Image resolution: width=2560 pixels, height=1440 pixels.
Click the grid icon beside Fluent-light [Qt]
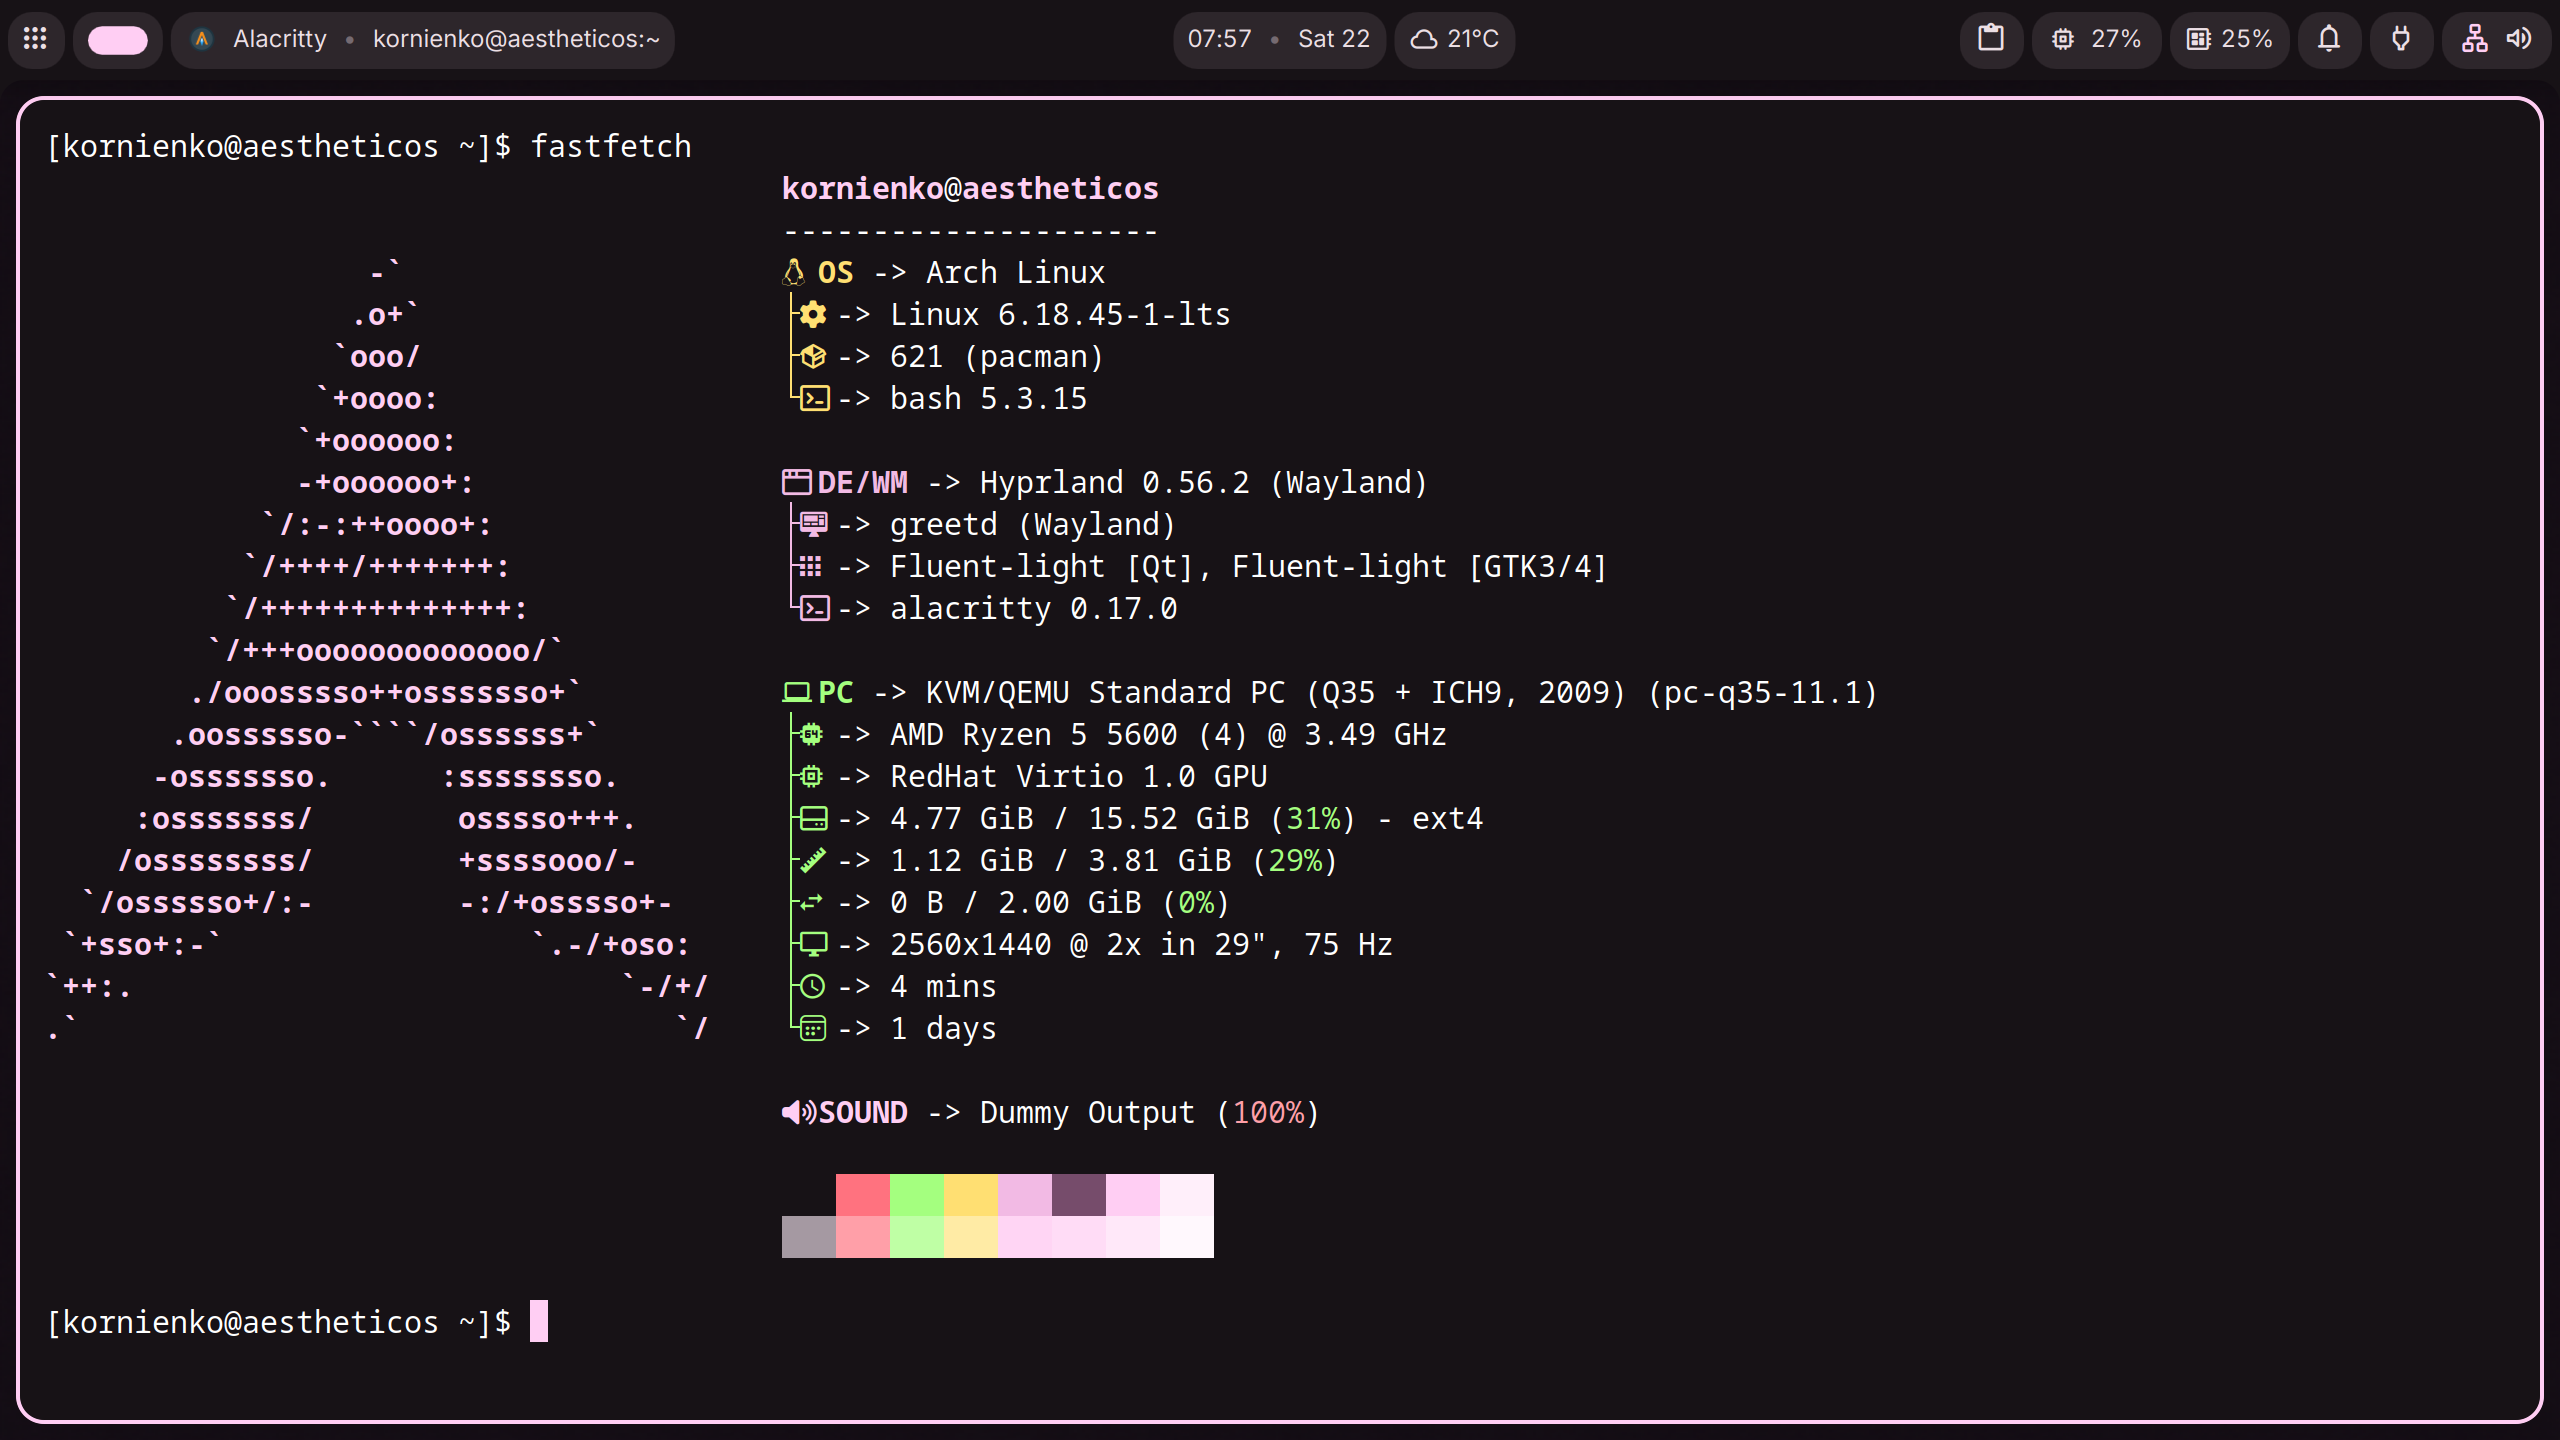click(x=811, y=567)
